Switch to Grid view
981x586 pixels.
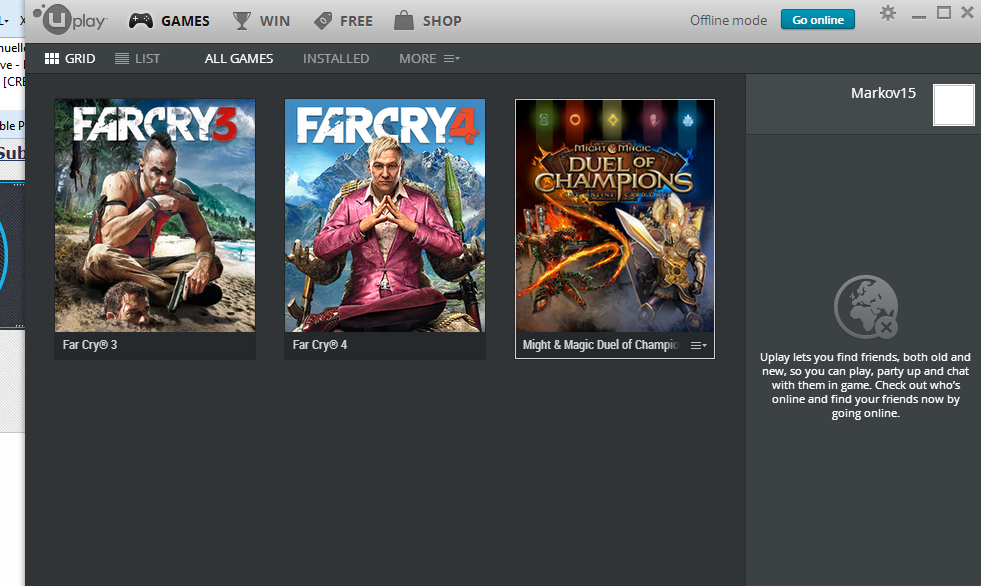click(x=70, y=58)
